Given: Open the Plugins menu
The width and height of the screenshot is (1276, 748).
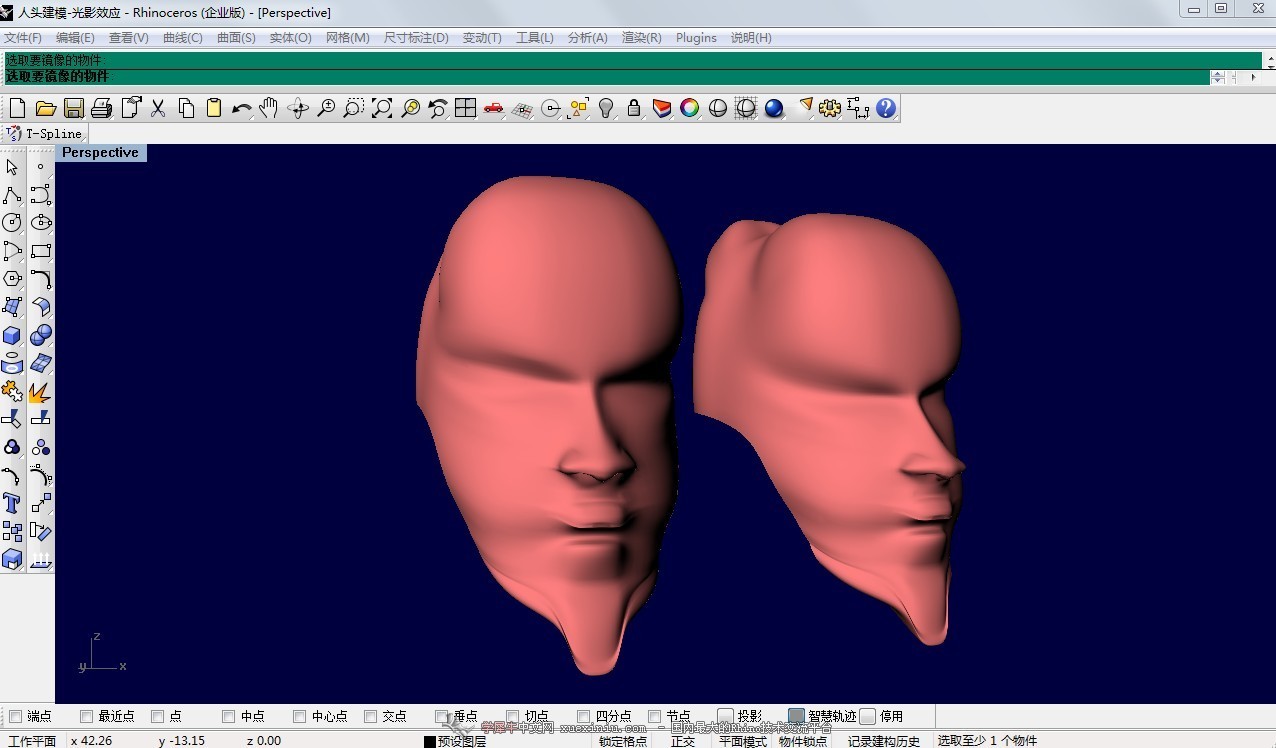Looking at the screenshot, I should pos(696,38).
